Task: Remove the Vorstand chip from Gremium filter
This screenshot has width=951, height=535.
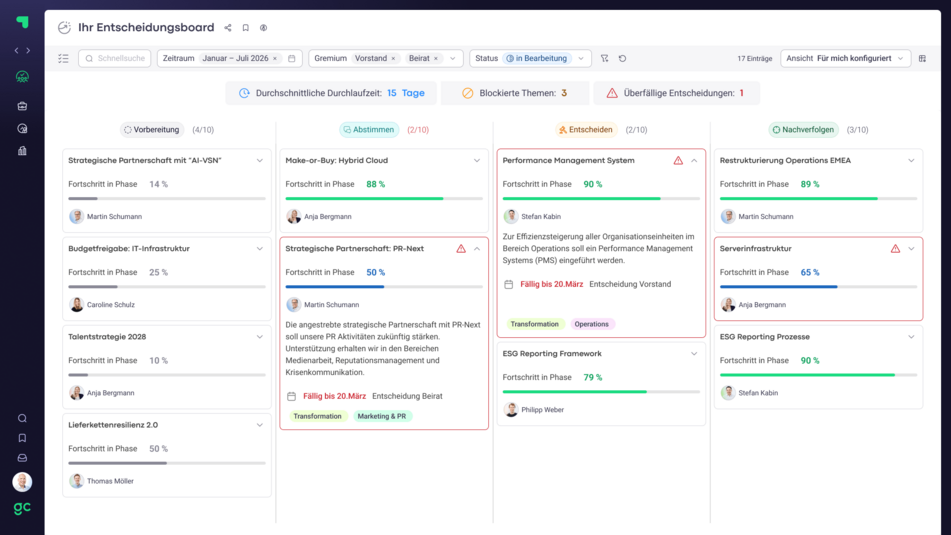Action: pyautogui.click(x=393, y=59)
